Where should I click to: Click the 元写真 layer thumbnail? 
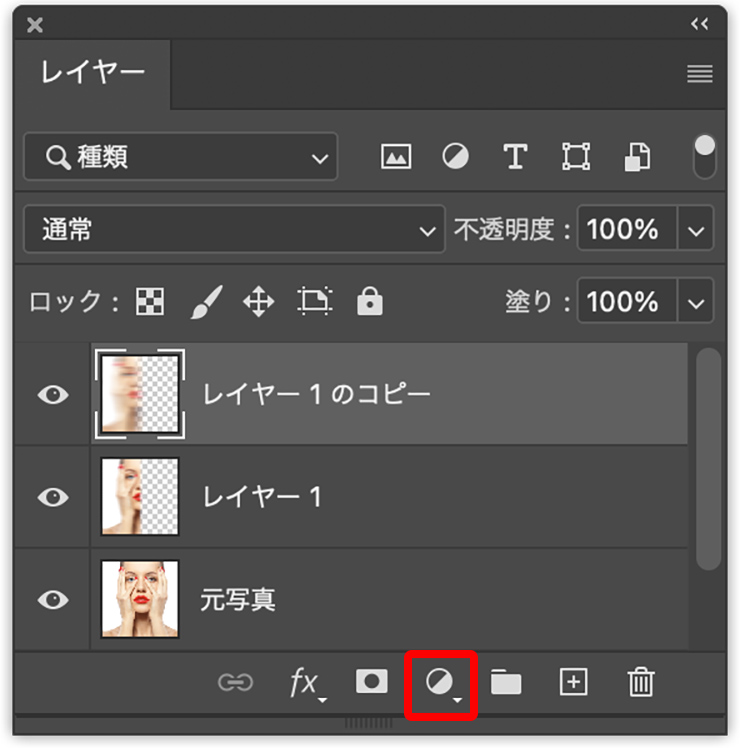(x=140, y=599)
